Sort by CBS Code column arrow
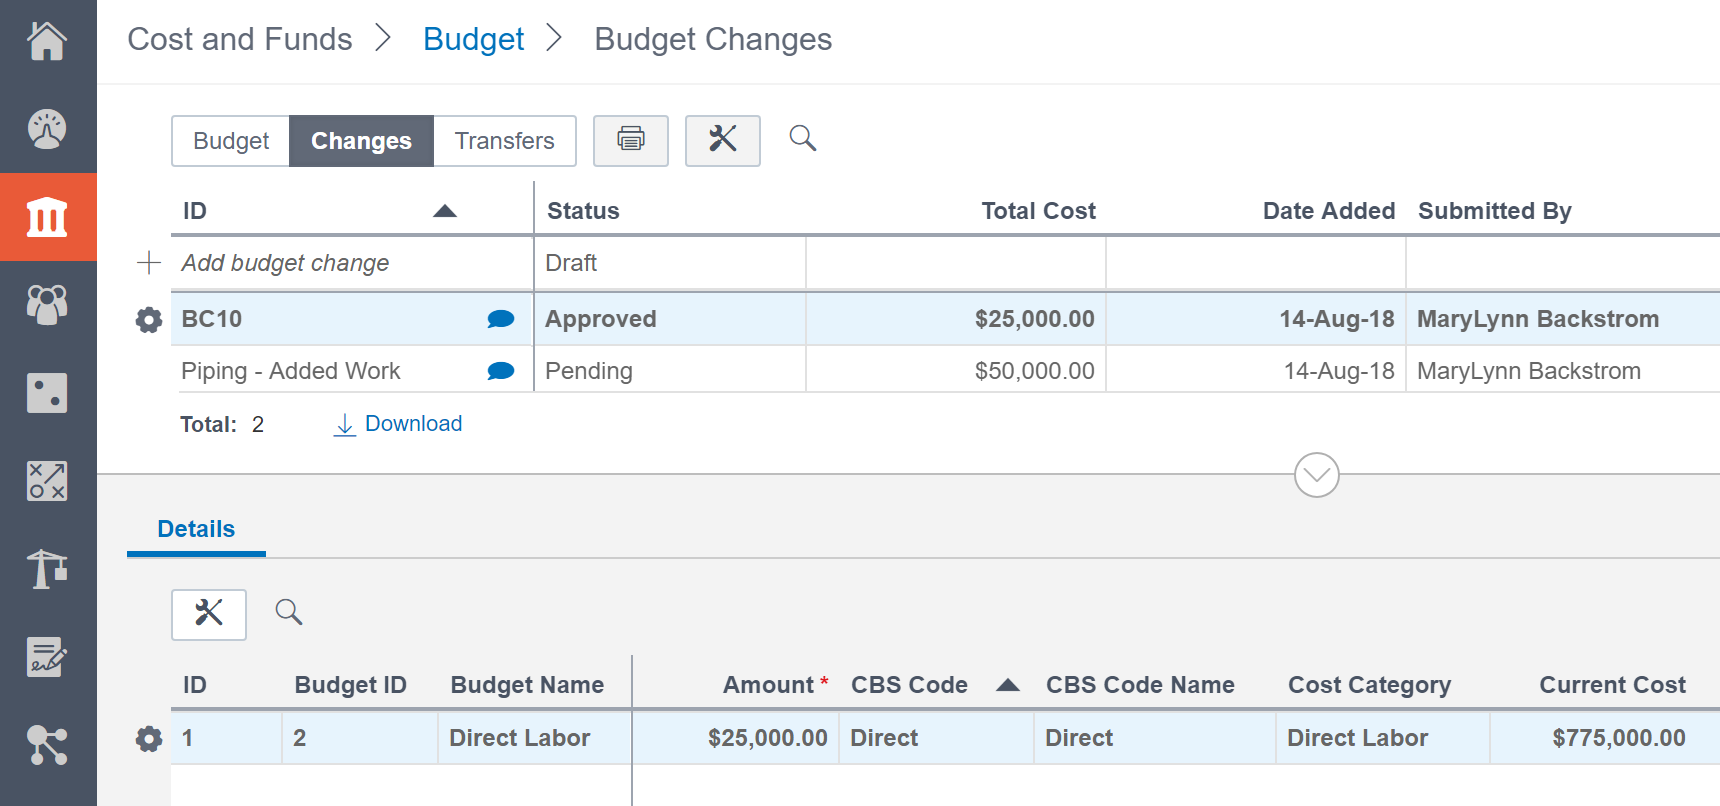Screen dimensions: 1720x806 point(1008,685)
